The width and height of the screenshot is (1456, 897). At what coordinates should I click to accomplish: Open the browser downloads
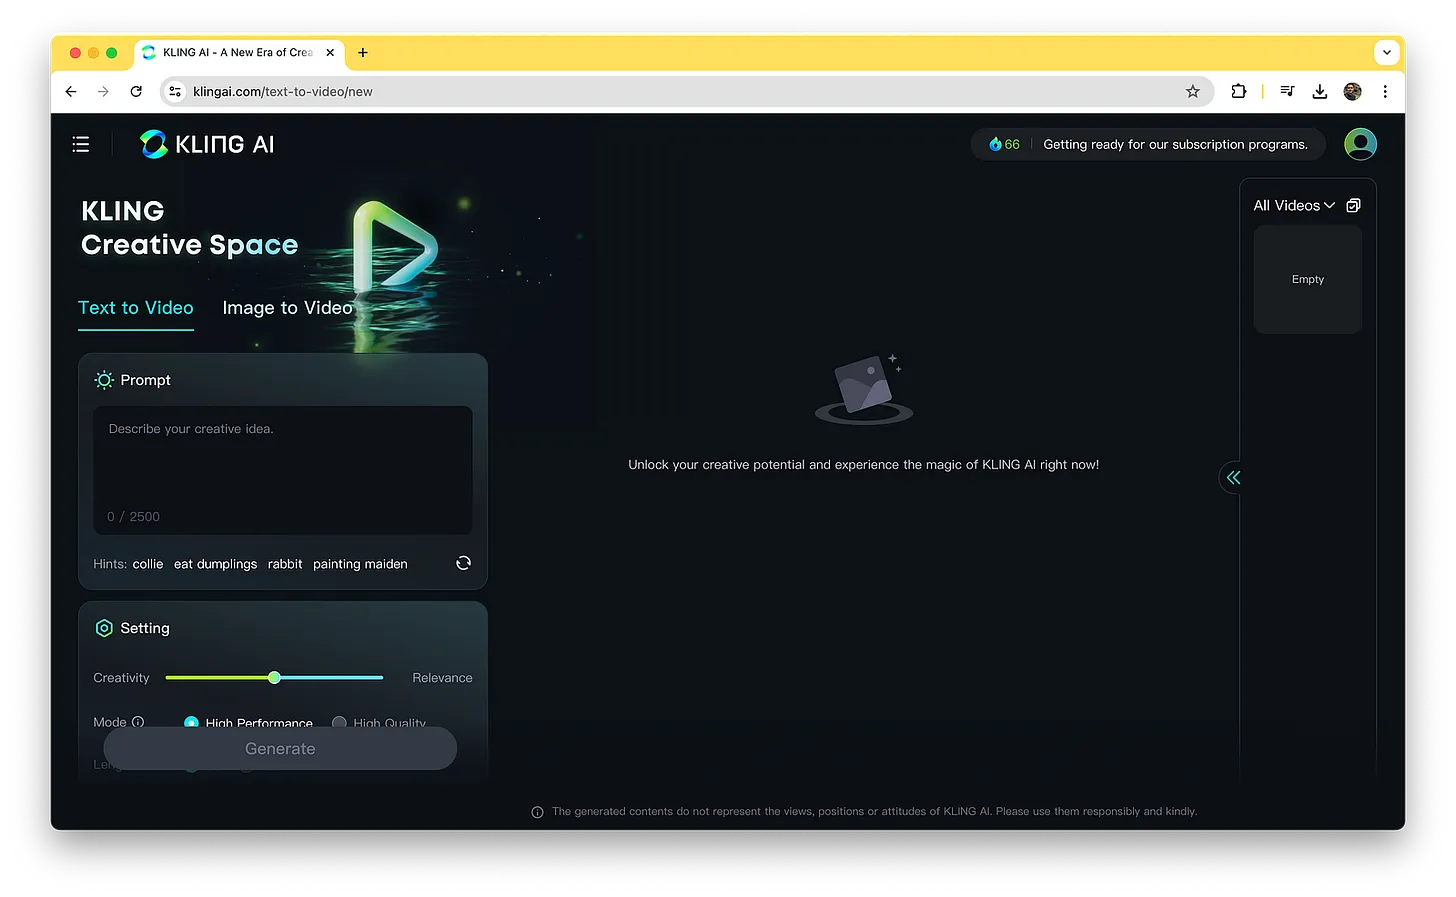(1320, 91)
